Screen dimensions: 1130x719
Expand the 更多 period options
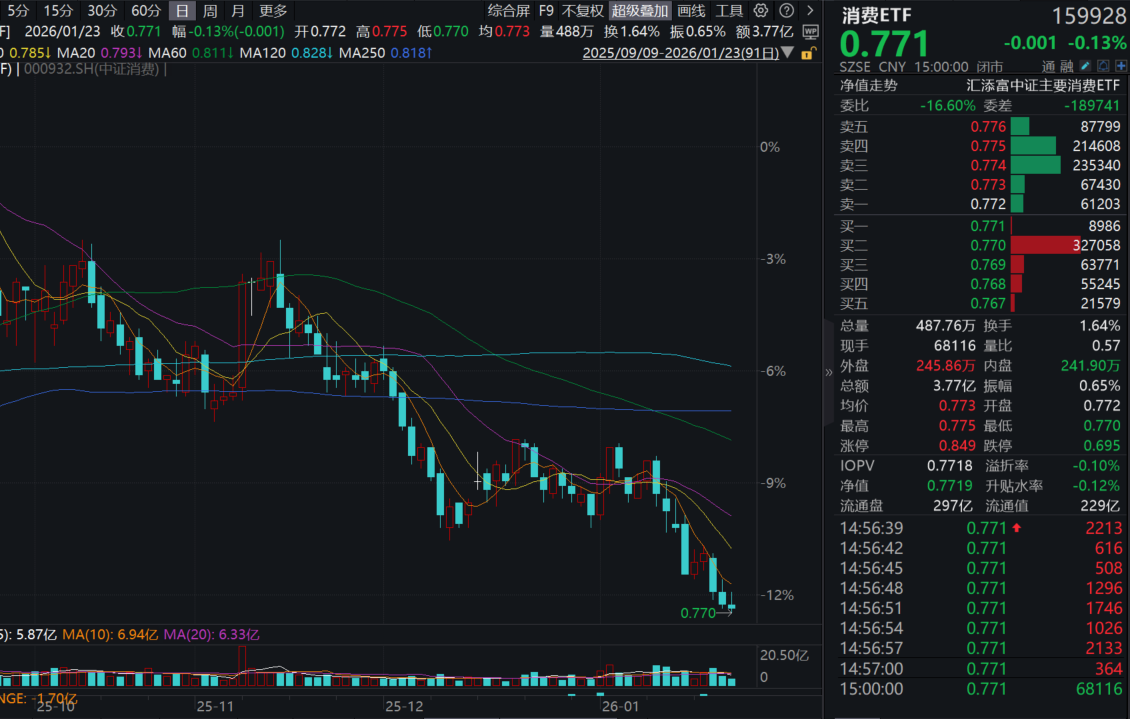(x=272, y=11)
